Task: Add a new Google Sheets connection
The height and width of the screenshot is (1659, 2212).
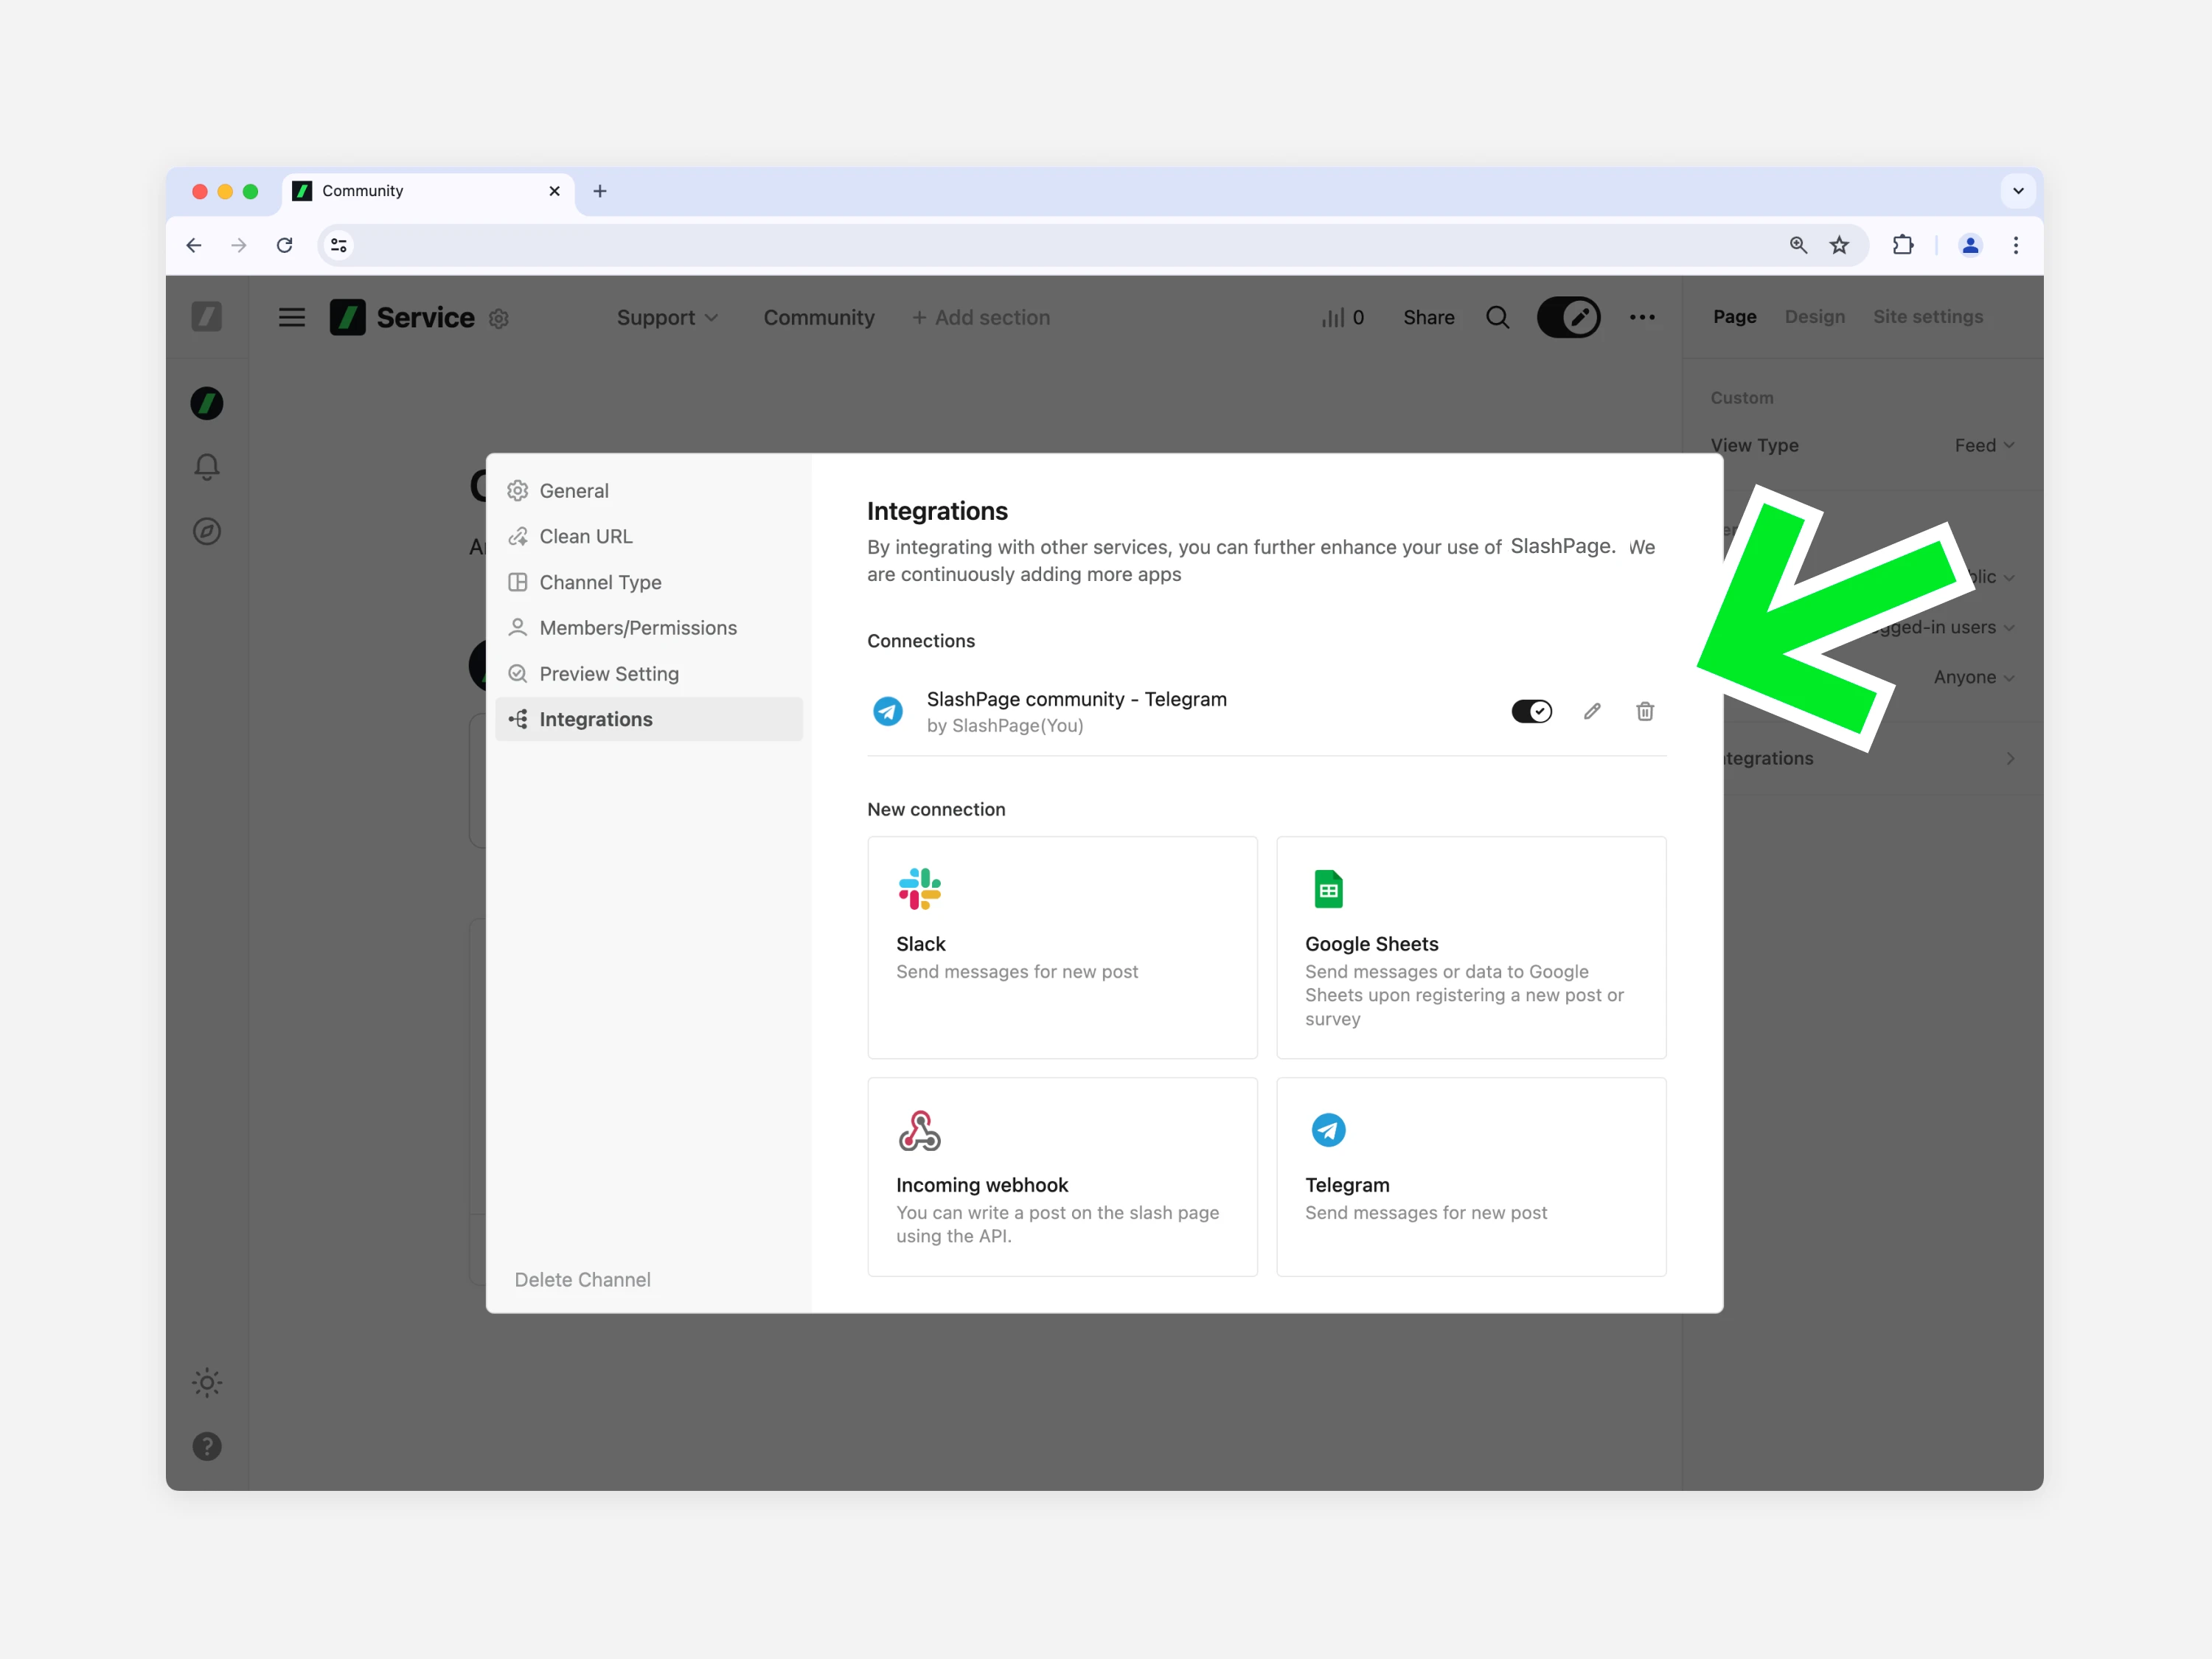Action: (x=1471, y=947)
